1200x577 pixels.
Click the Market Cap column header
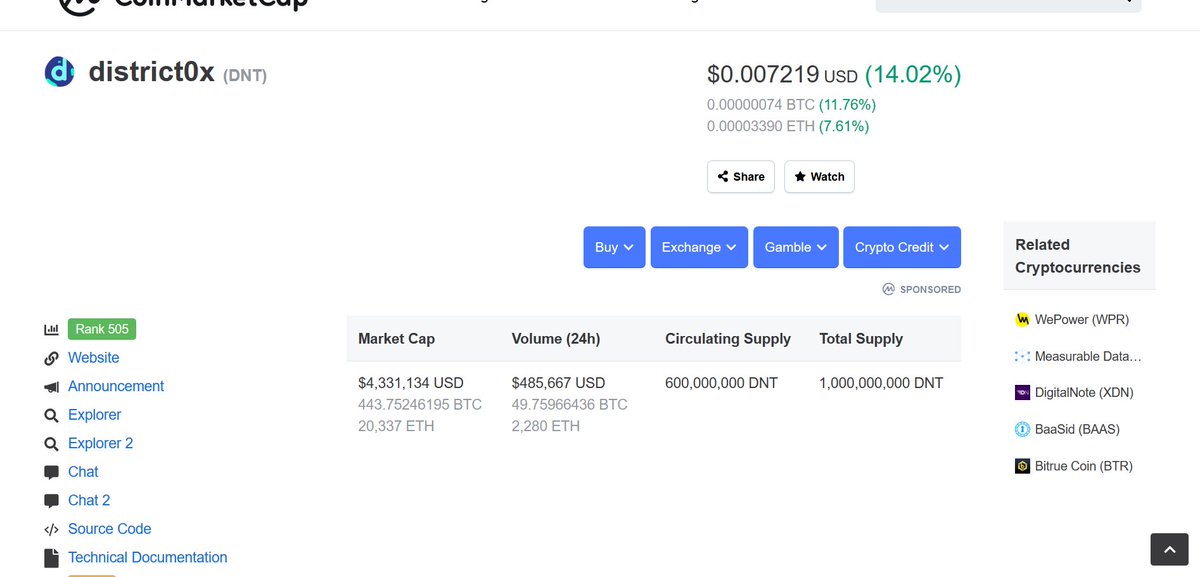click(397, 339)
